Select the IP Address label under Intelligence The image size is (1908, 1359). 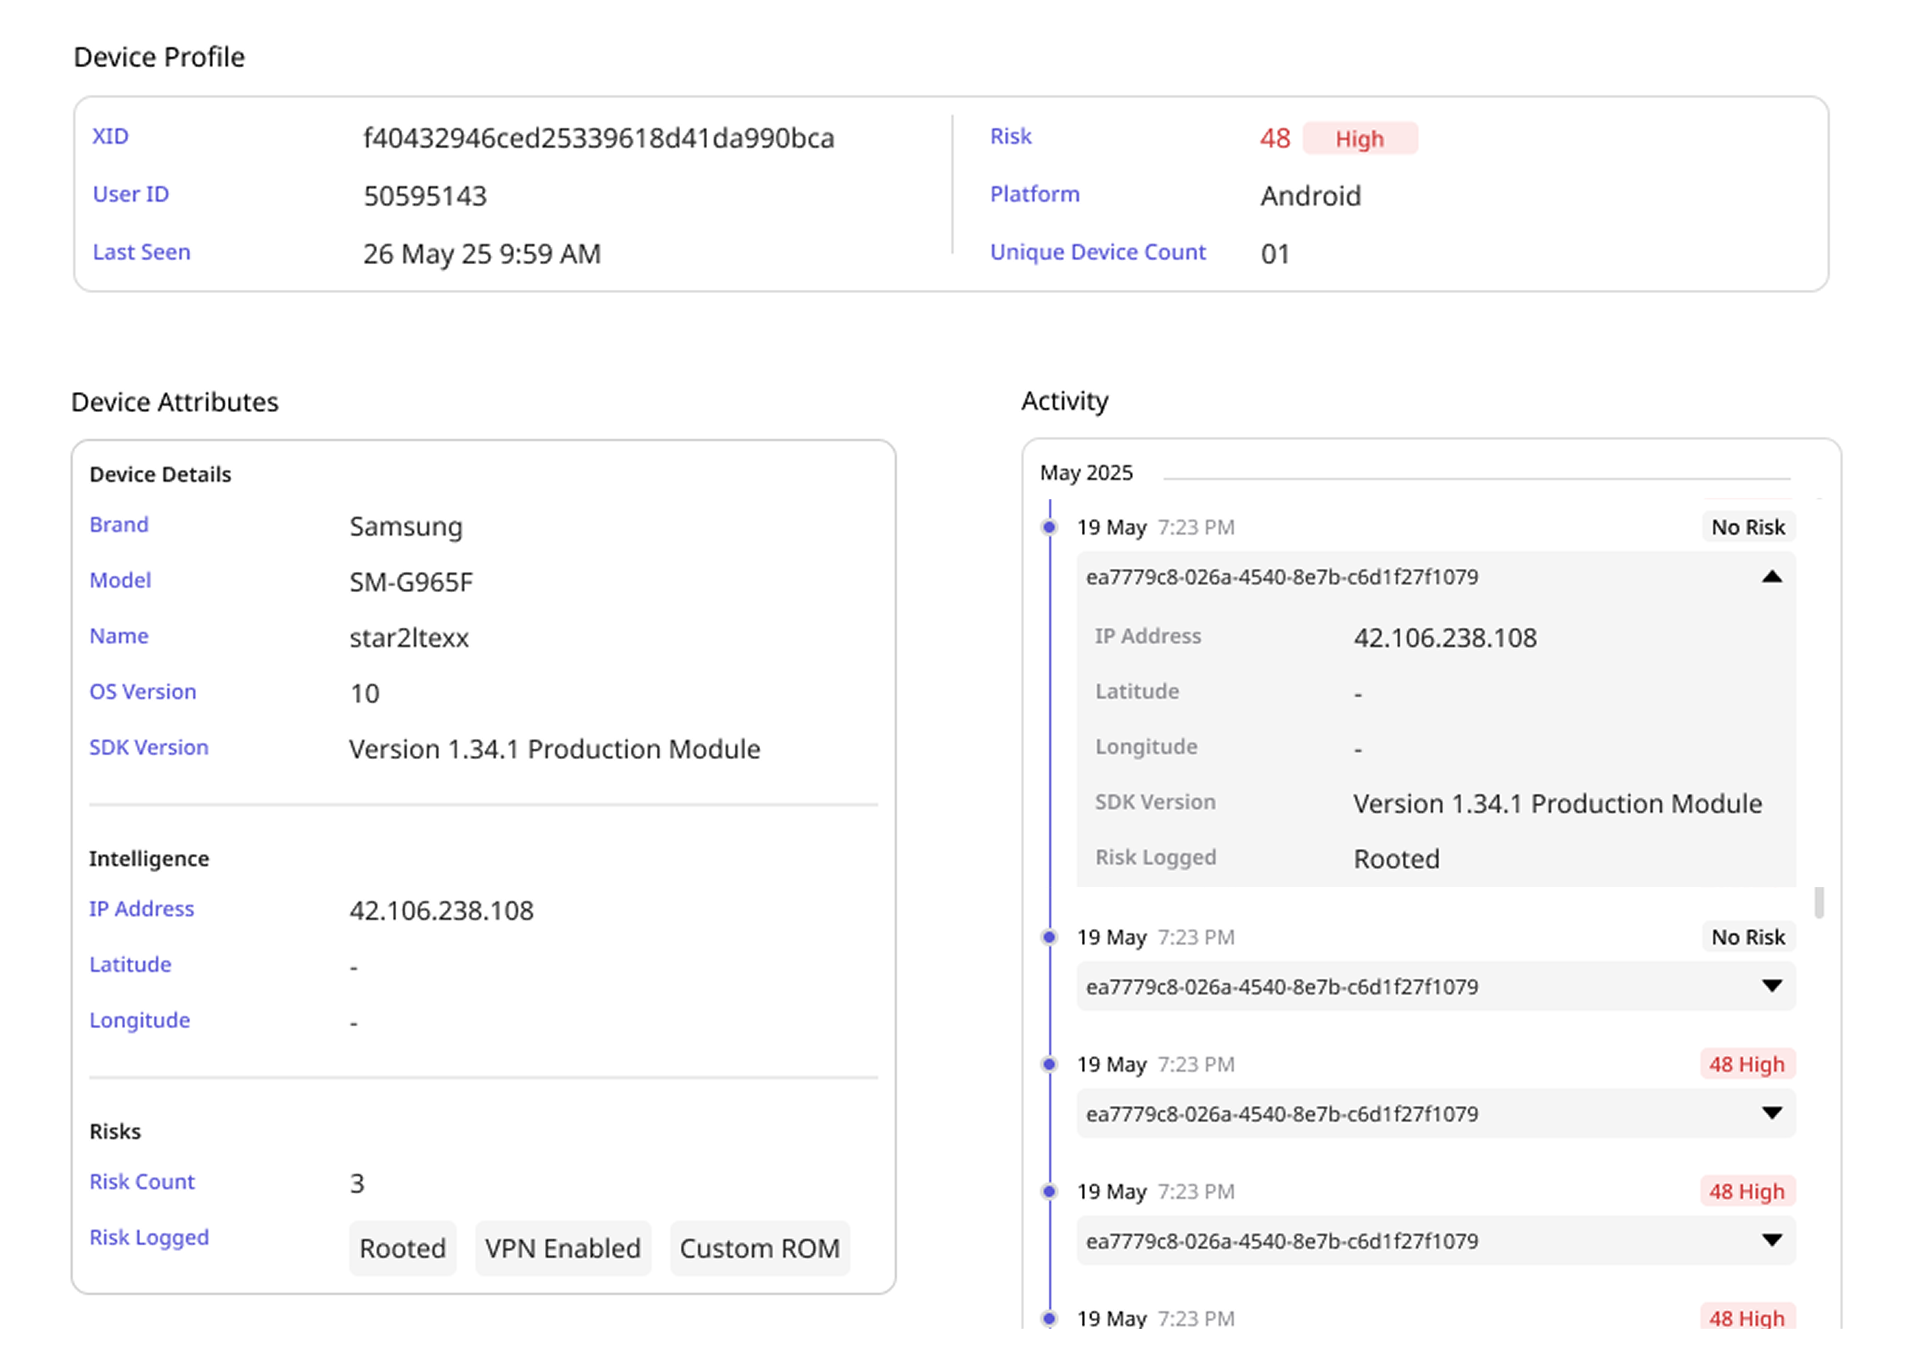pos(141,909)
